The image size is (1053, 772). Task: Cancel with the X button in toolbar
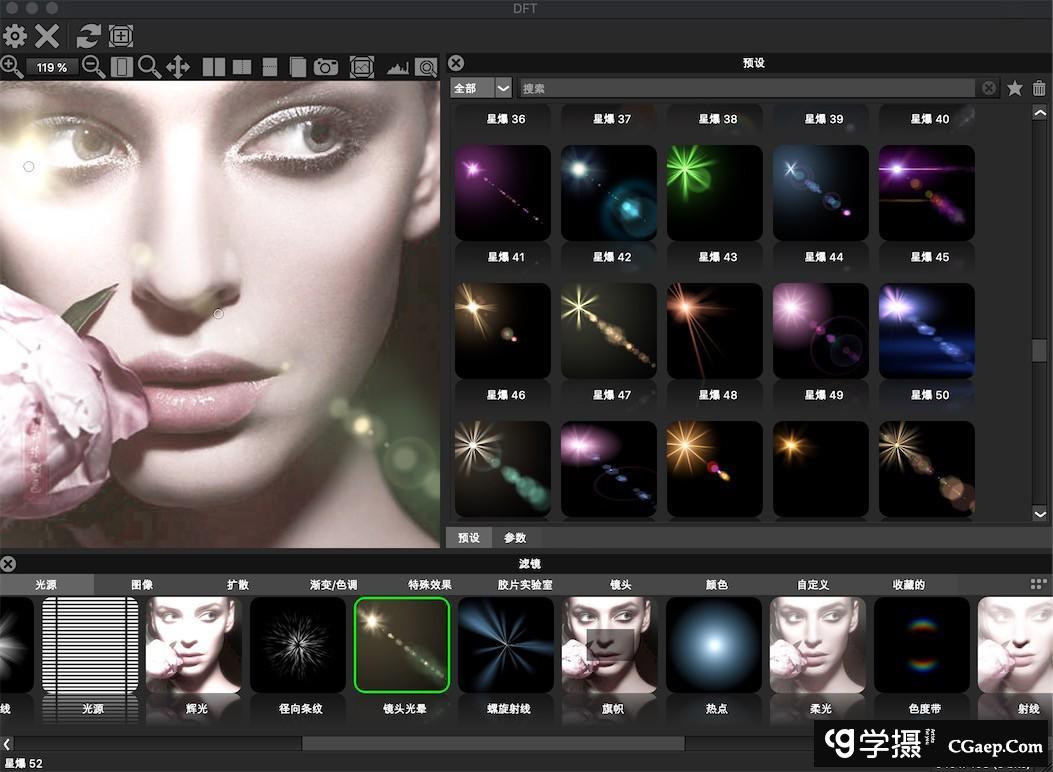(x=47, y=37)
